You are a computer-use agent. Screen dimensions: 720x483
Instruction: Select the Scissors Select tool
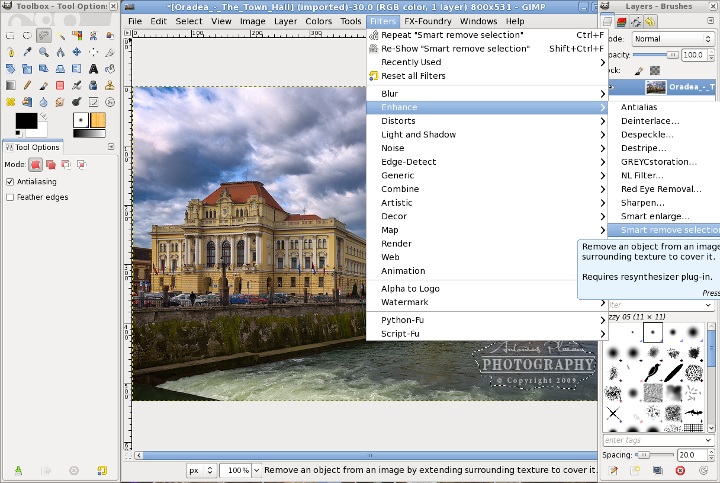coord(93,35)
